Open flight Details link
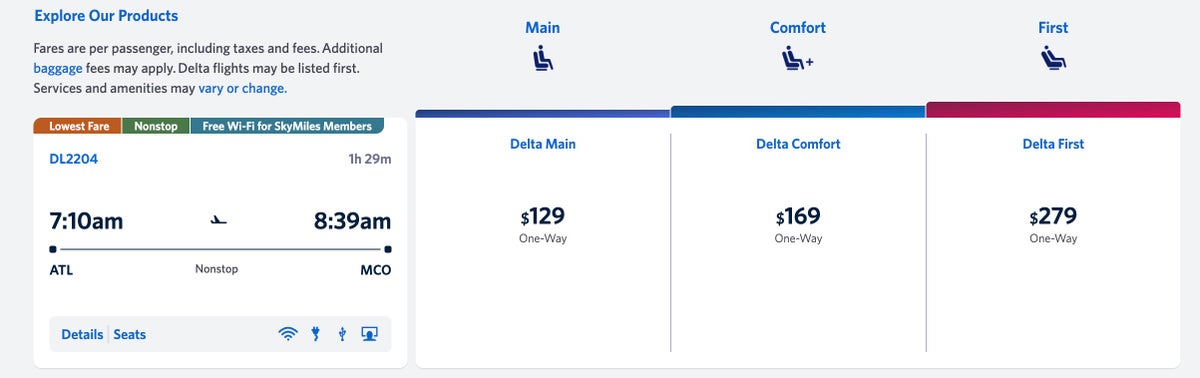Viewport: 1200px width, 378px height. (x=82, y=334)
